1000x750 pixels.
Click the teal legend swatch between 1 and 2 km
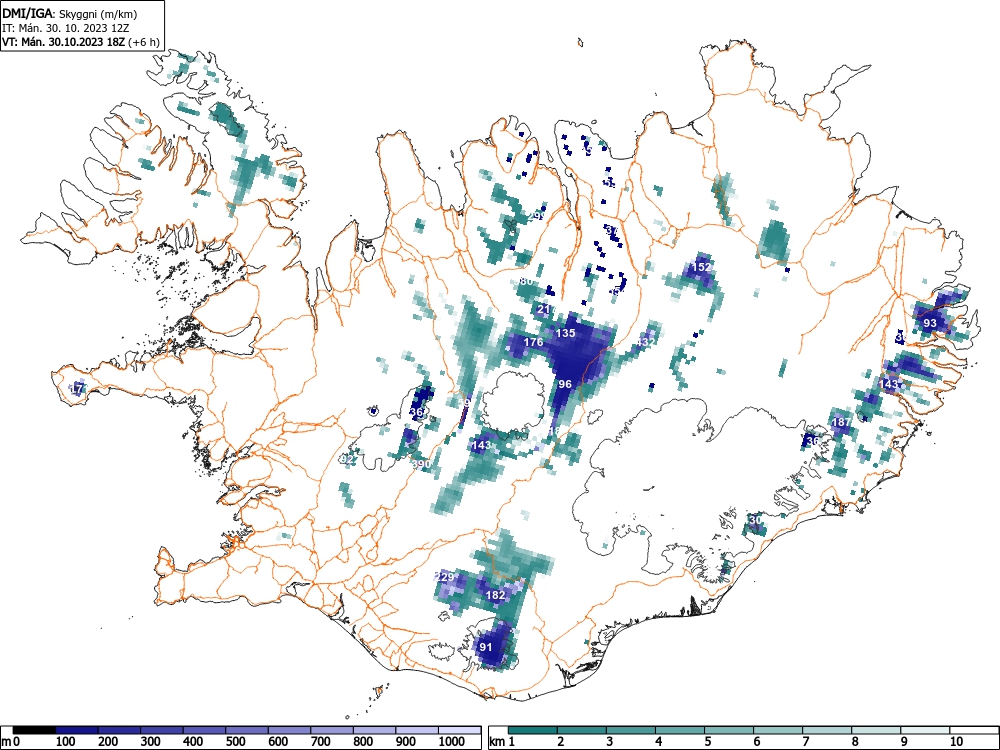533,730
